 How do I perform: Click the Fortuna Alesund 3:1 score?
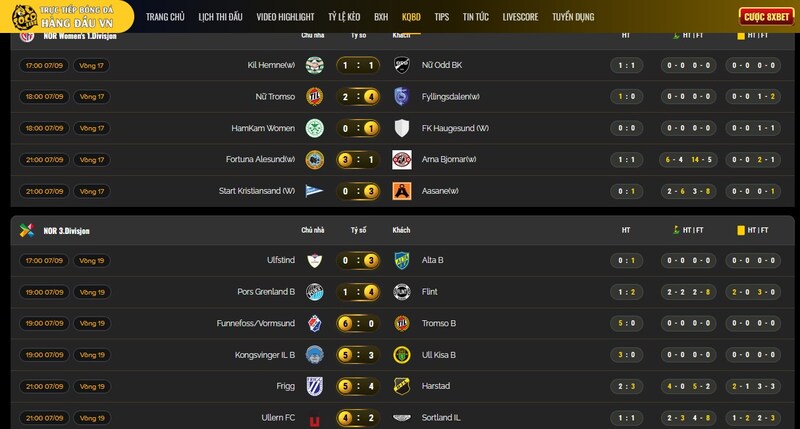pos(358,160)
